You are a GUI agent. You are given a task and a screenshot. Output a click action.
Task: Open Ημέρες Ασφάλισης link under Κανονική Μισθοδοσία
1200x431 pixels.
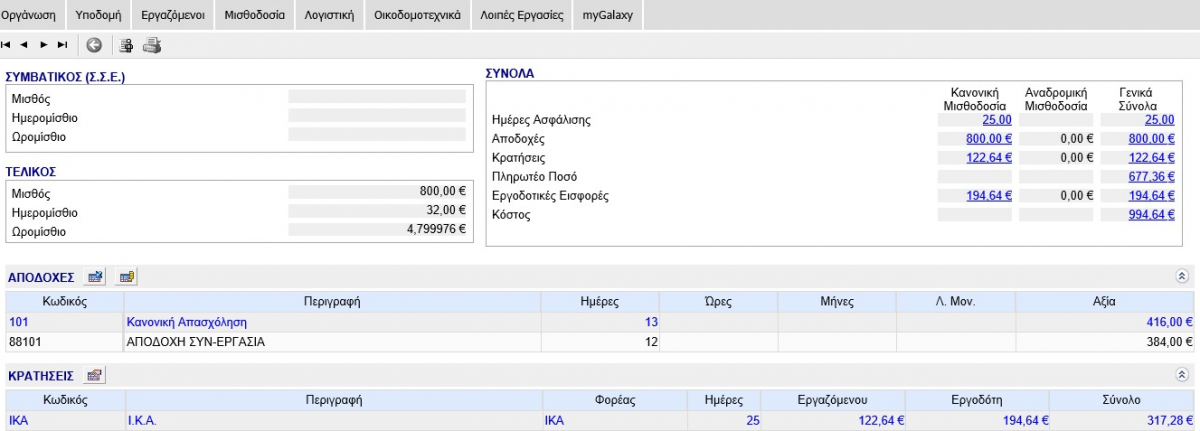(x=997, y=120)
